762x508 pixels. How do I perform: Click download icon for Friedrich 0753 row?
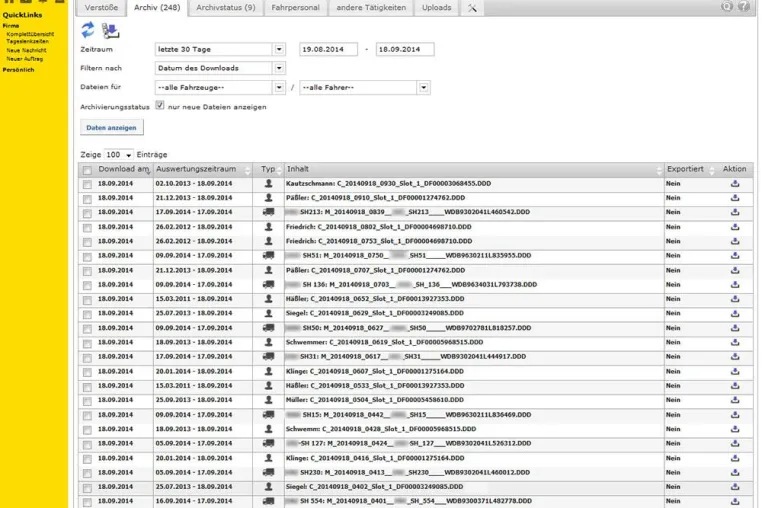(735, 241)
